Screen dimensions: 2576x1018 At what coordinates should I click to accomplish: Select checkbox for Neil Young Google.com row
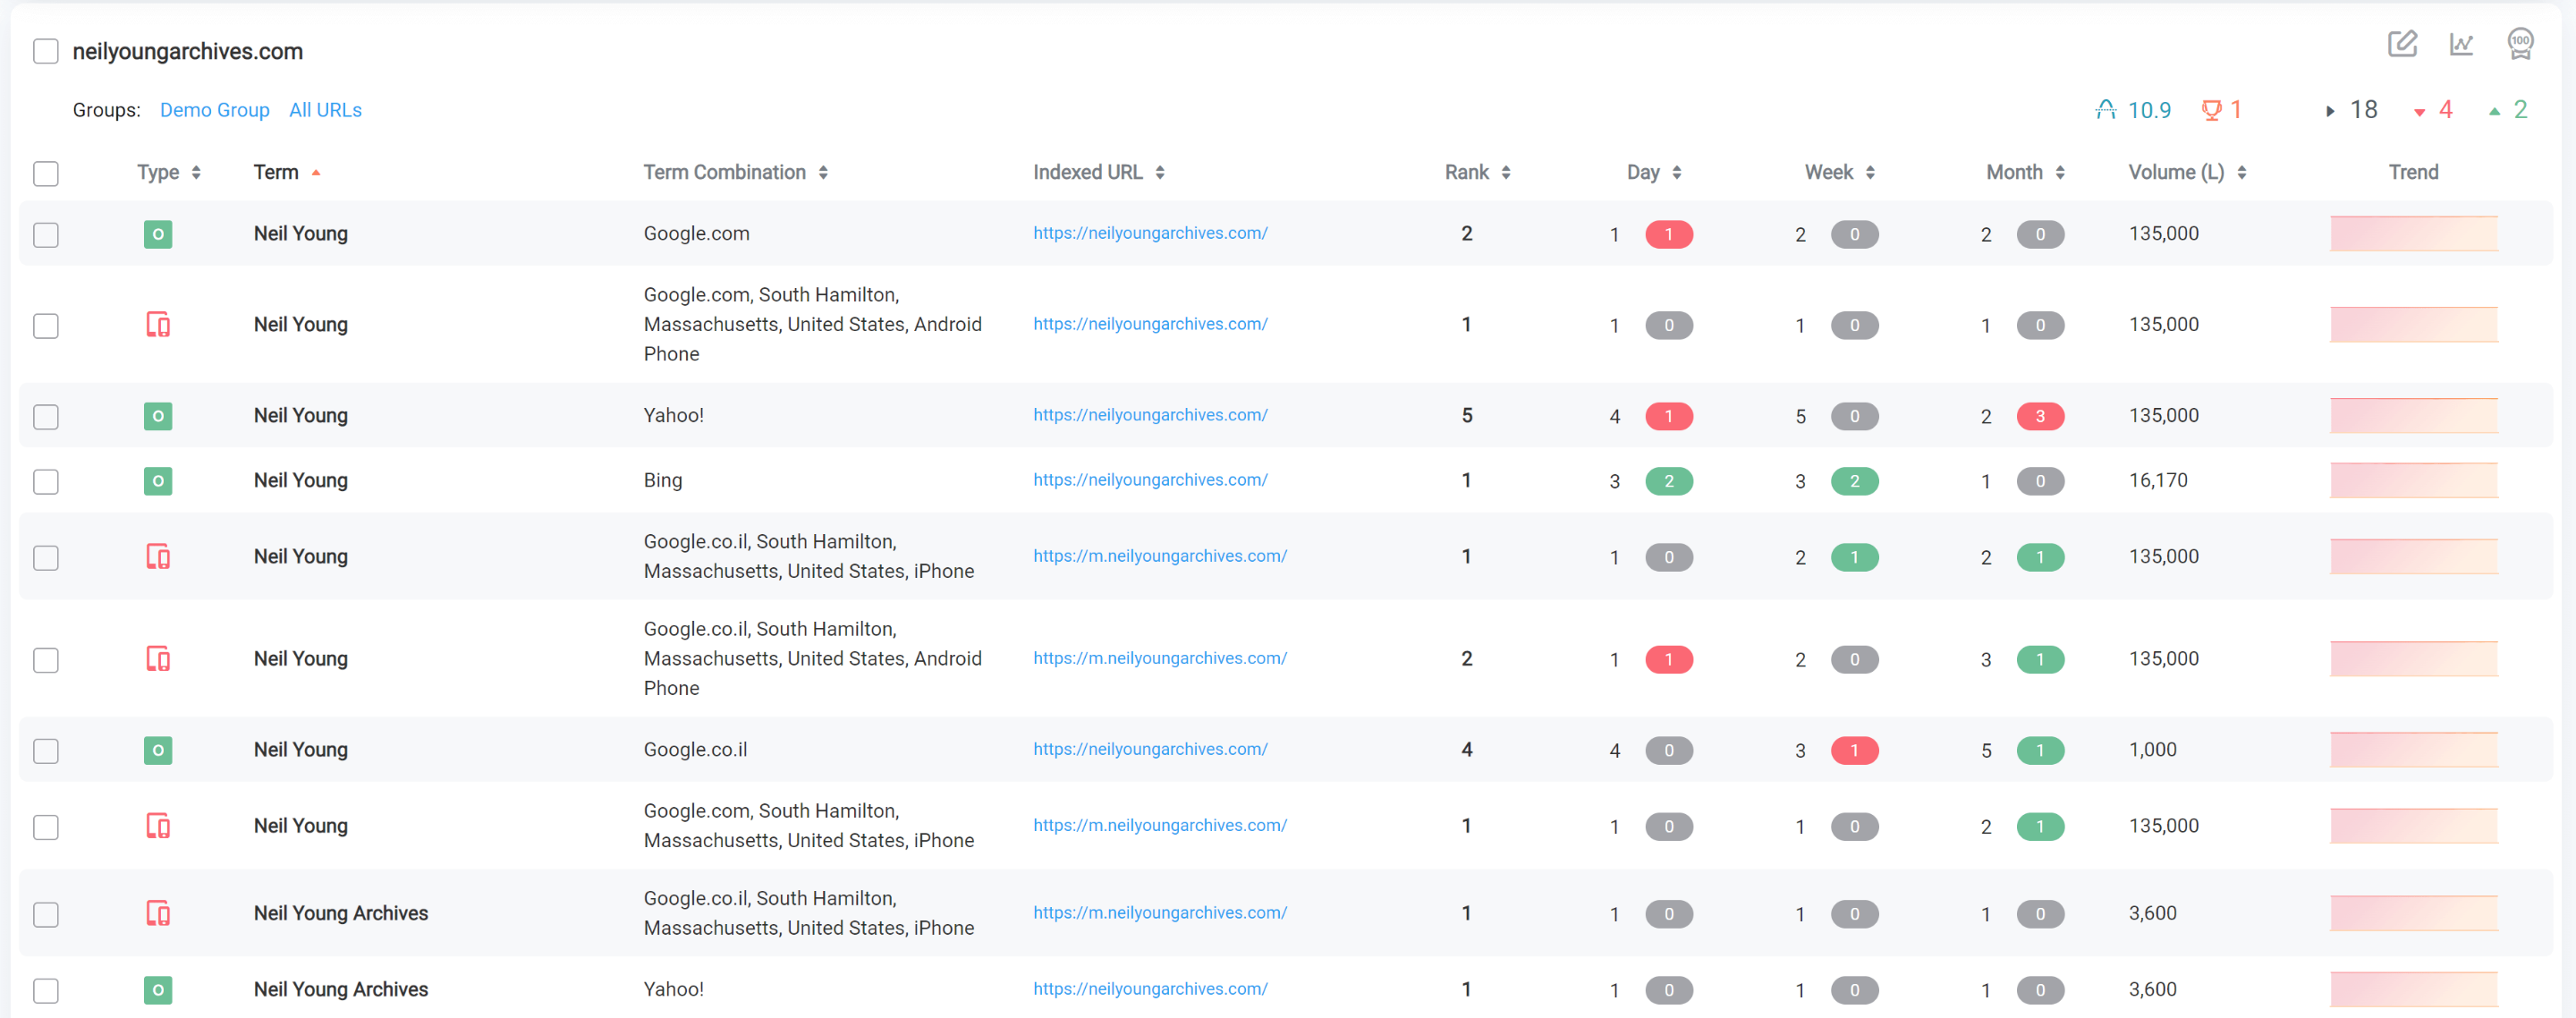coord(46,235)
